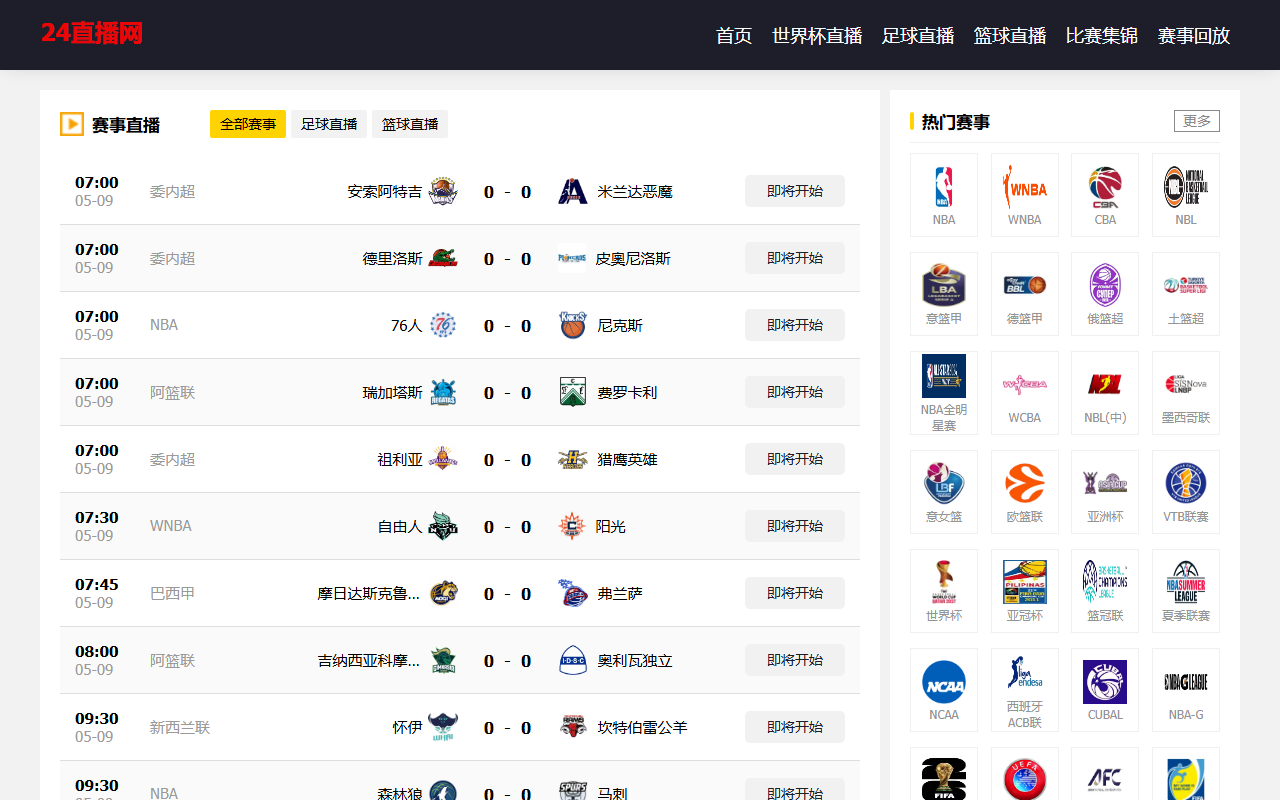Click 即将开始 for 自由人 vs 阳光

pyautogui.click(x=795, y=526)
